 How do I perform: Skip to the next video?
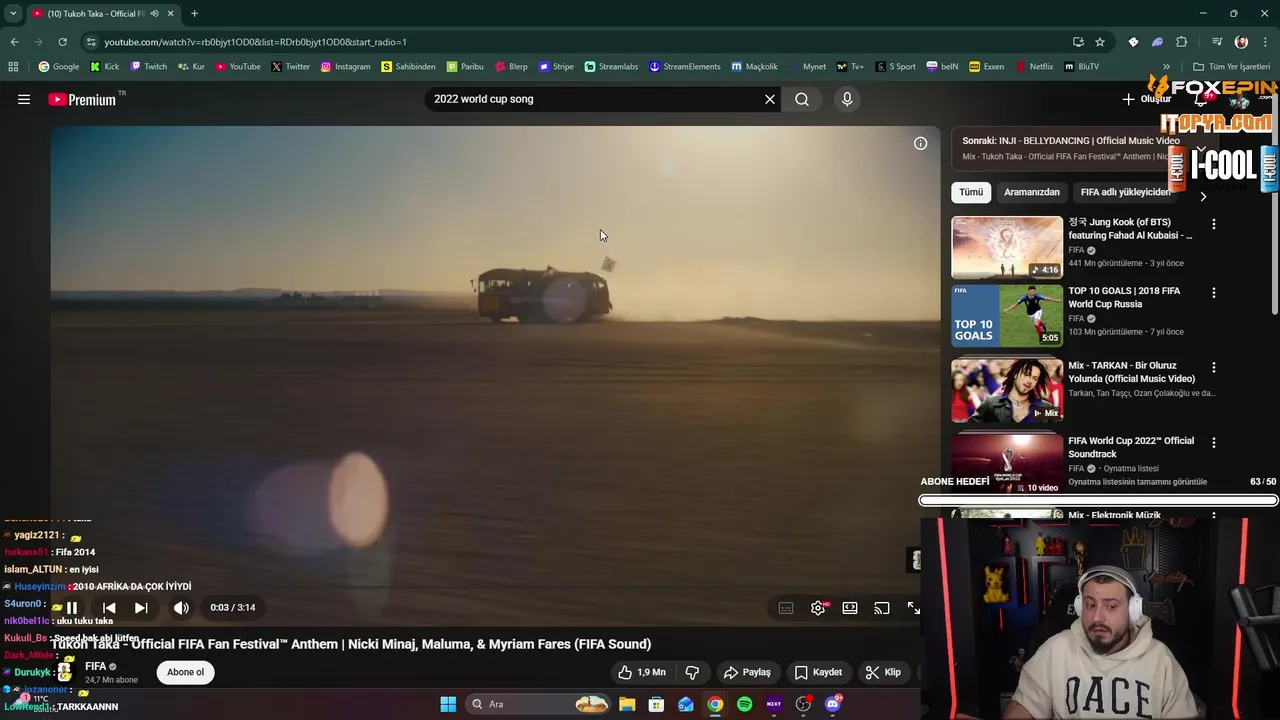141,608
